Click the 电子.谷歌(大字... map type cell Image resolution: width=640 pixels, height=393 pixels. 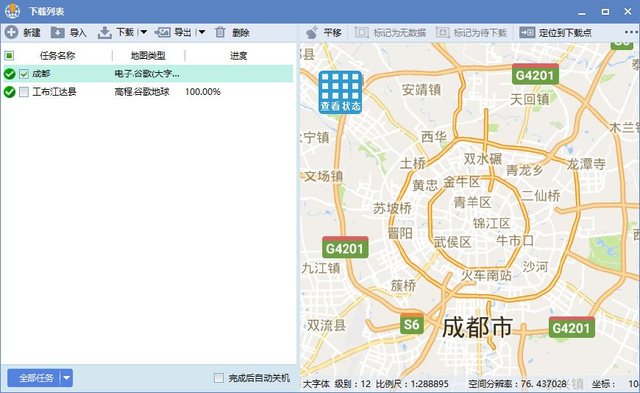[147, 74]
